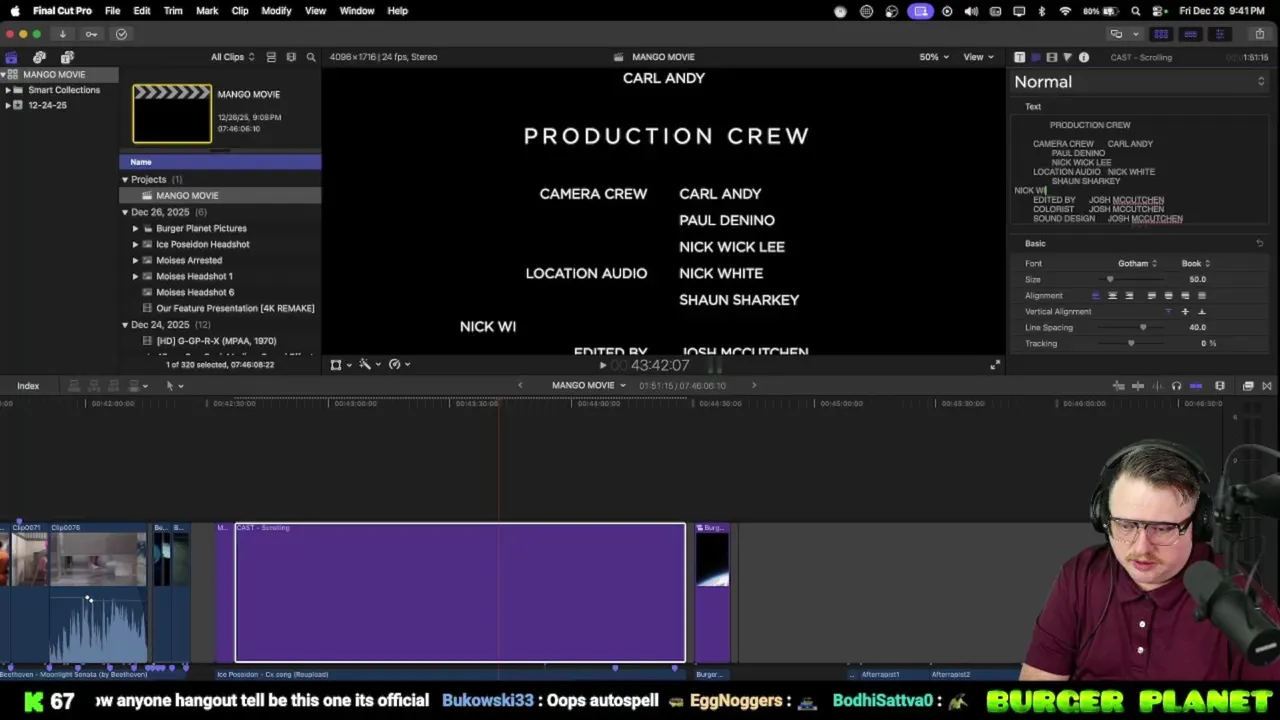Screen dimensions: 1280x720
Task: Go forward in timeline history
Action: 754,386
